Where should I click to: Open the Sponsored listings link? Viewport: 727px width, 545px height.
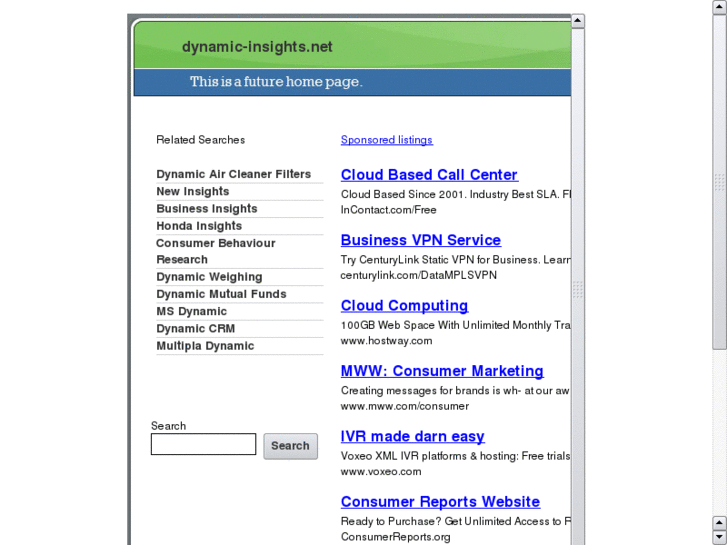coord(387,140)
